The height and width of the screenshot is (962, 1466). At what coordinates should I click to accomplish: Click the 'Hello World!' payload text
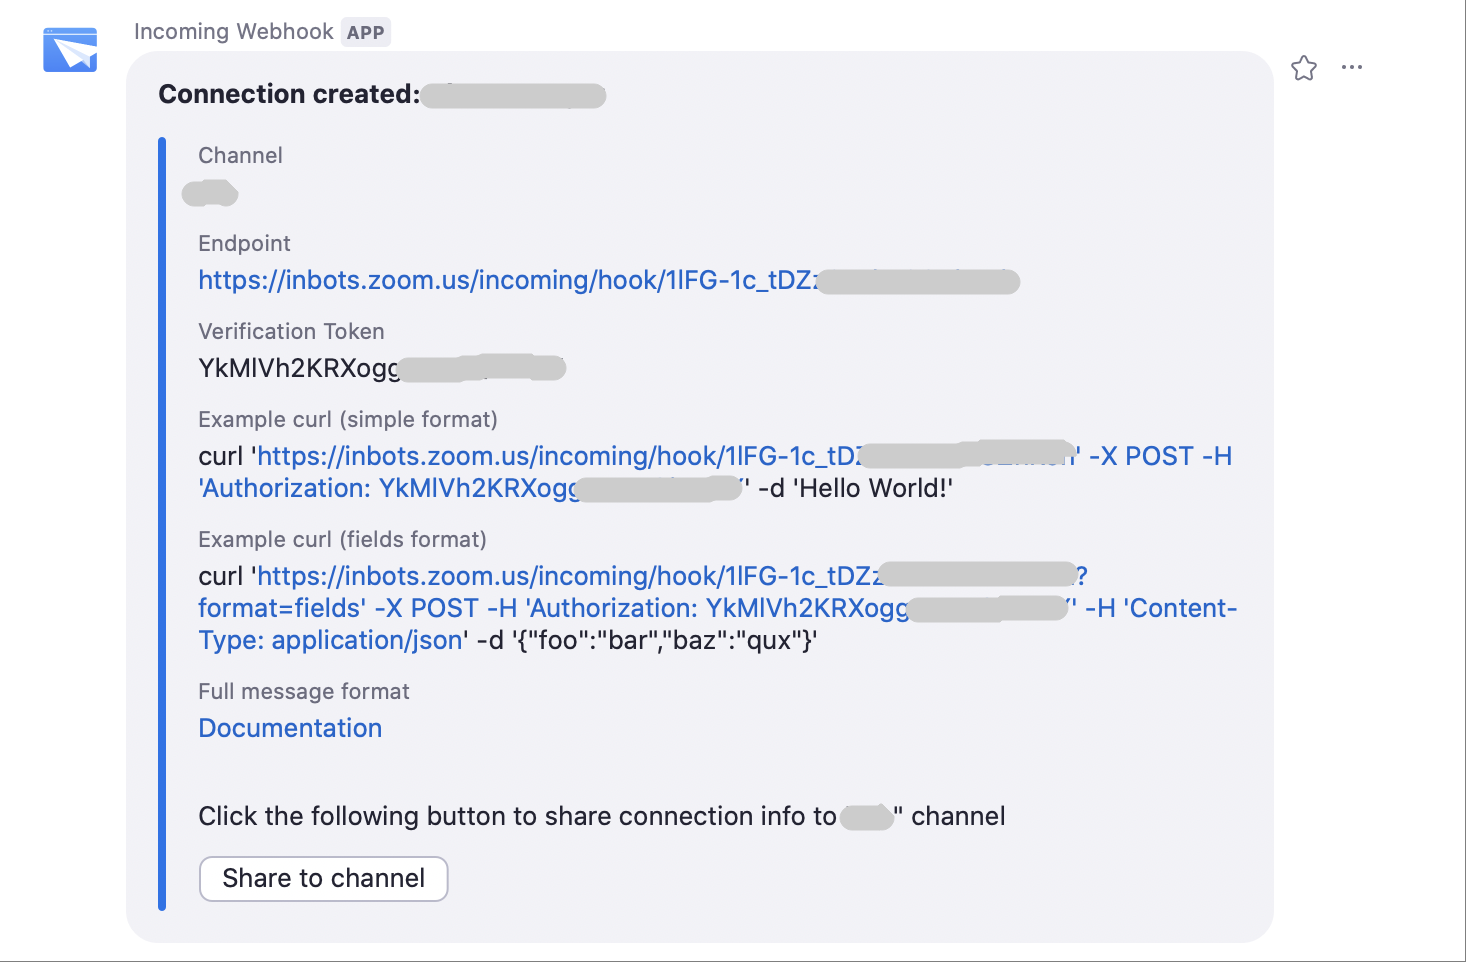click(x=872, y=489)
